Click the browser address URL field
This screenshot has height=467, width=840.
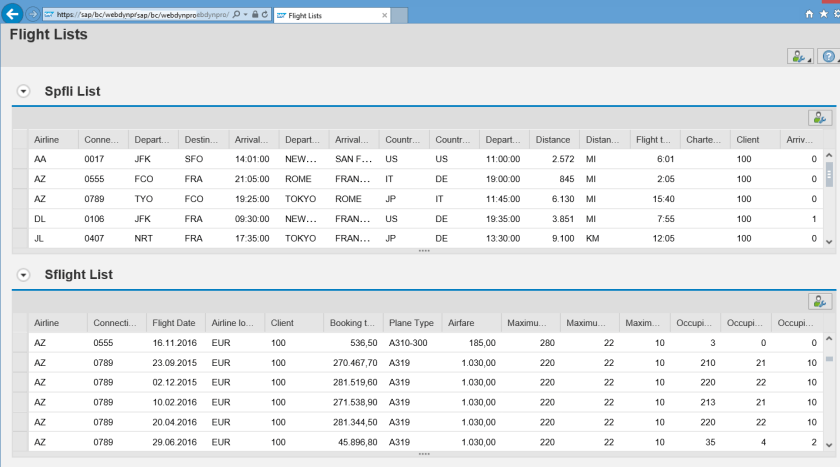[140, 15]
